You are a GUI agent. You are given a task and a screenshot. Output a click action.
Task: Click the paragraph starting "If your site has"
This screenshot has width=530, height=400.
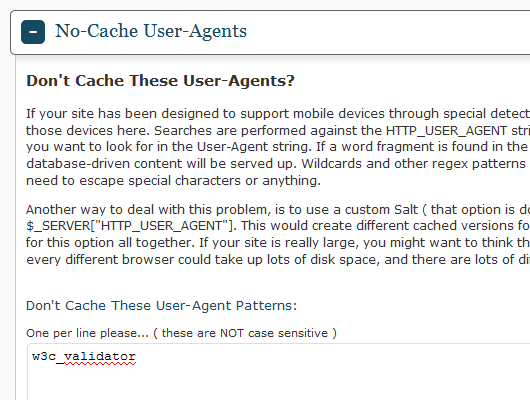[x=278, y=147]
